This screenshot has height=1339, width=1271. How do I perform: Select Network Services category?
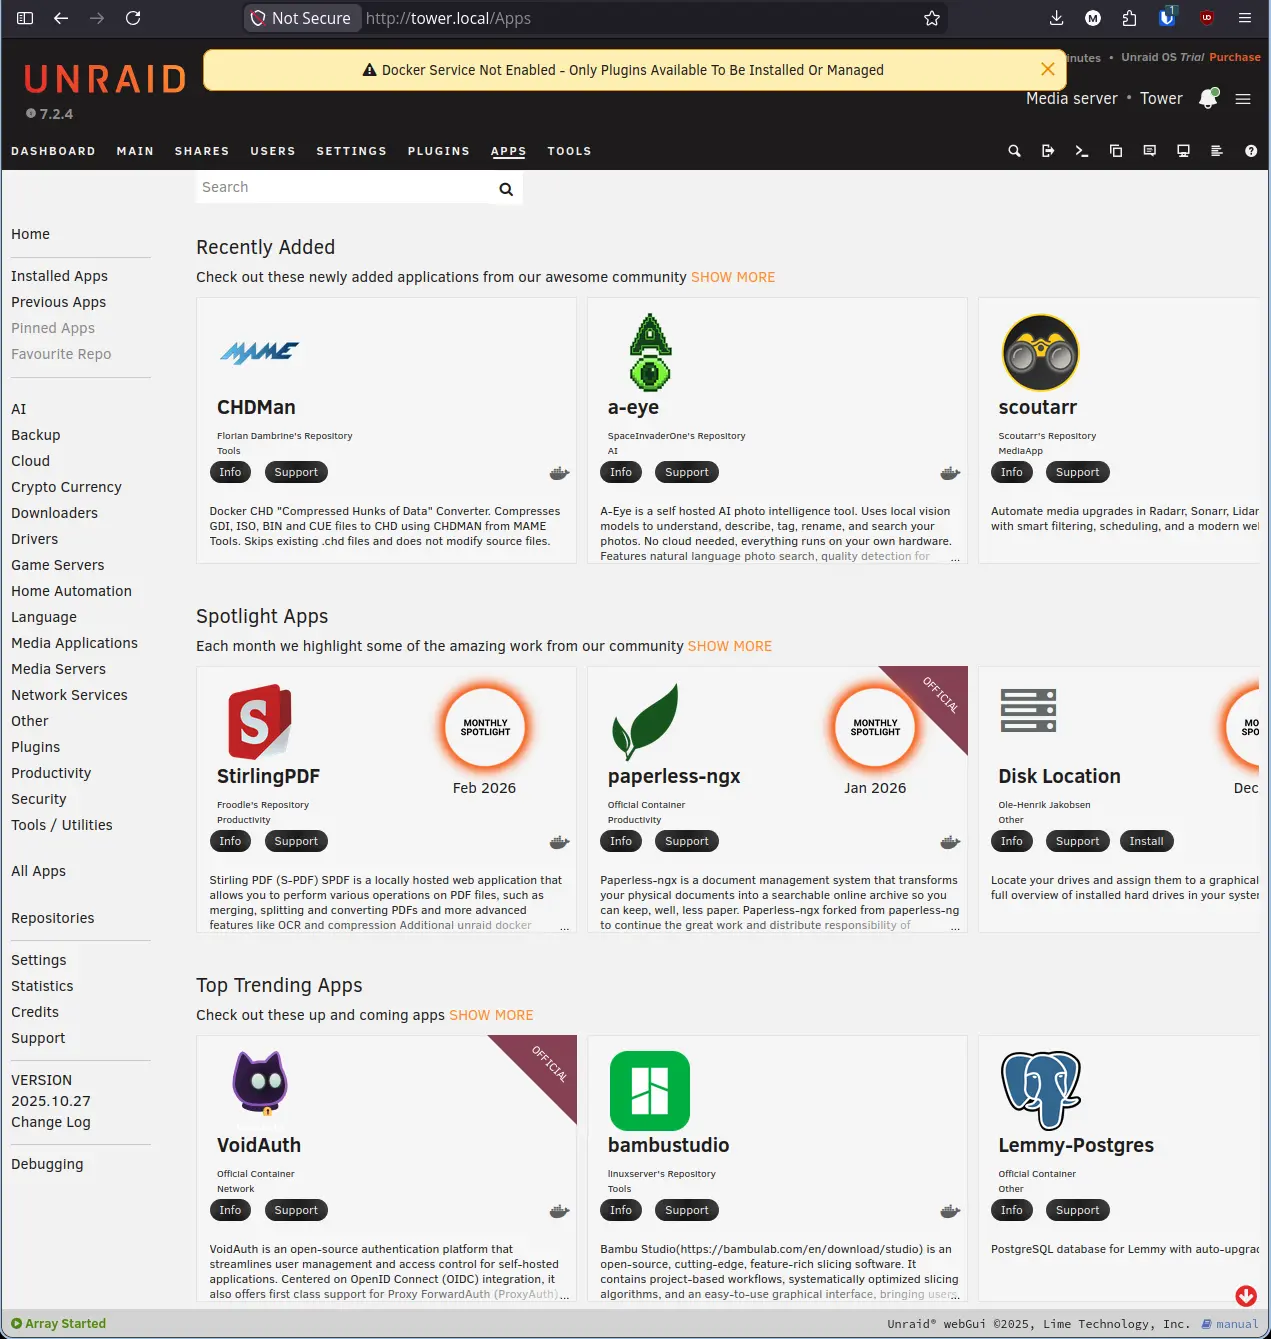pyautogui.click(x=69, y=695)
